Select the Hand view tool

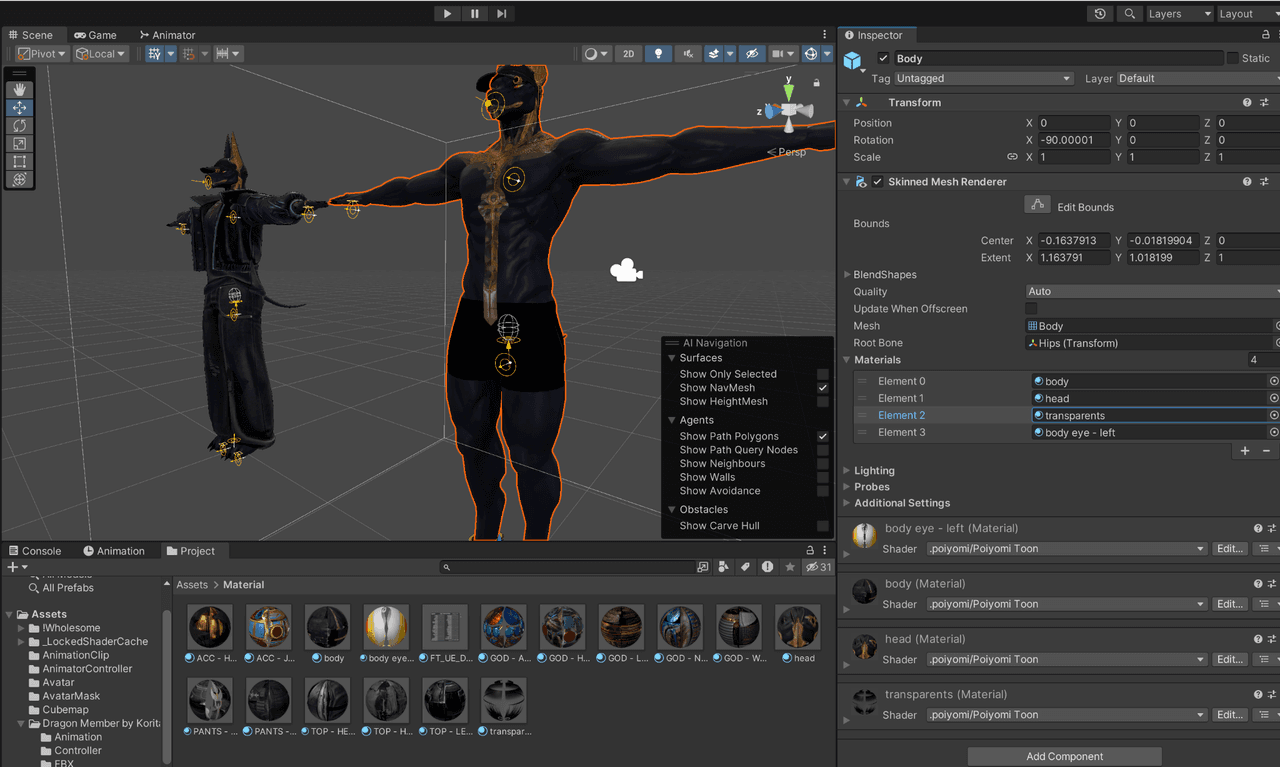point(19,90)
